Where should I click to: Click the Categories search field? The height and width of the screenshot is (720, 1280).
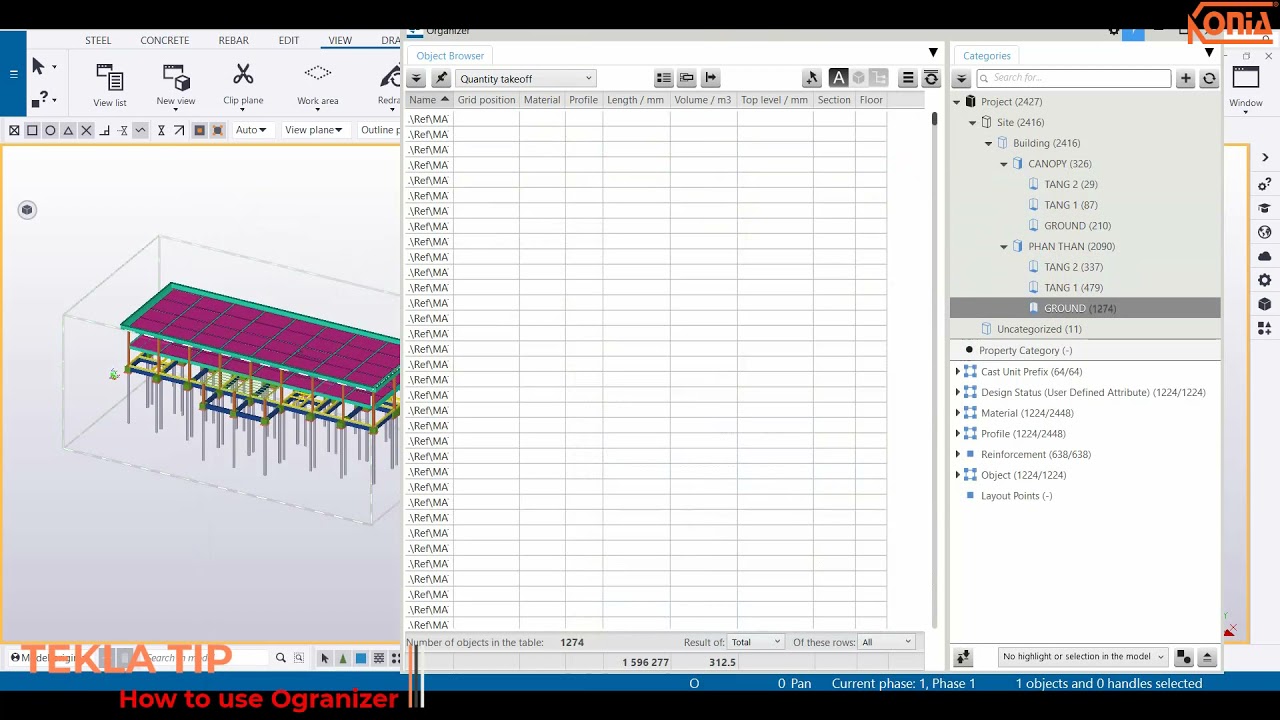[x=1074, y=78]
